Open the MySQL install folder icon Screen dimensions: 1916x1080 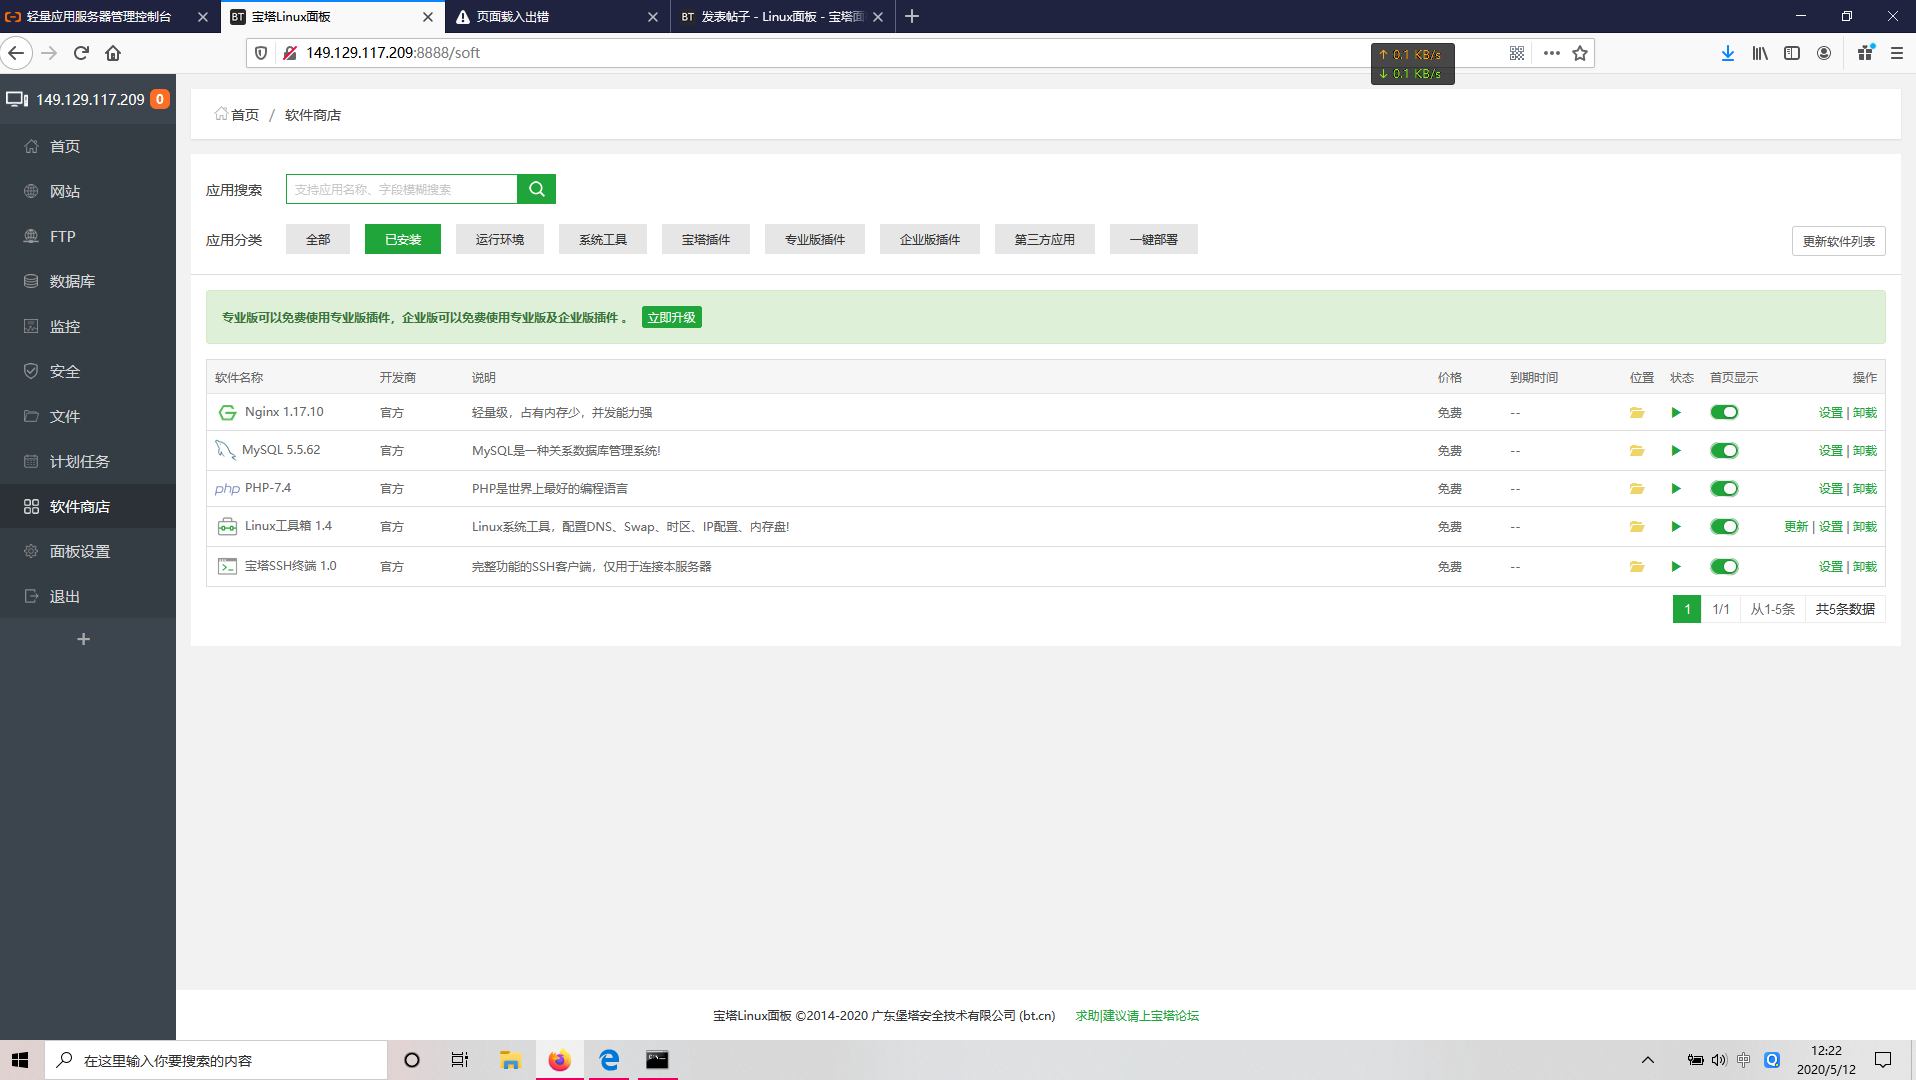(1637, 450)
